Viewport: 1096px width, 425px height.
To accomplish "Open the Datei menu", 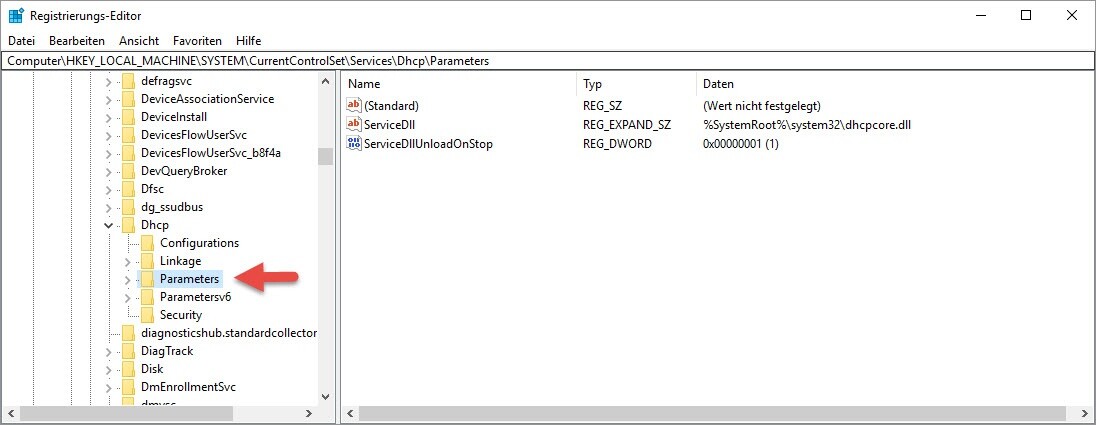I will pyautogui.click(x=21, y=41).
